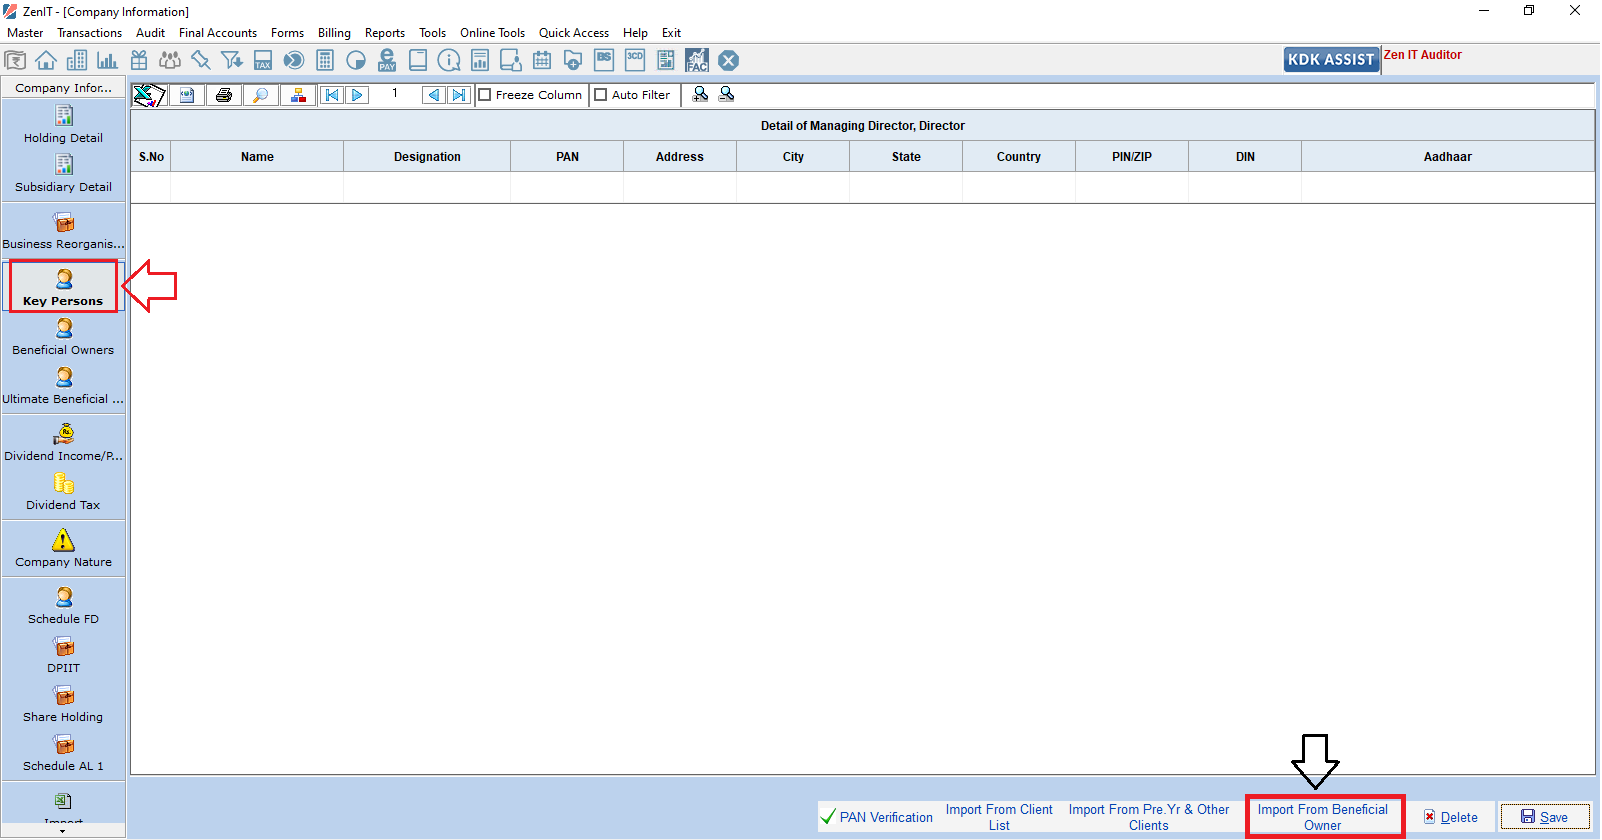The height and width of the screenshot is (840, 1602).
Task: Click the Name column header
Action: 257,157
